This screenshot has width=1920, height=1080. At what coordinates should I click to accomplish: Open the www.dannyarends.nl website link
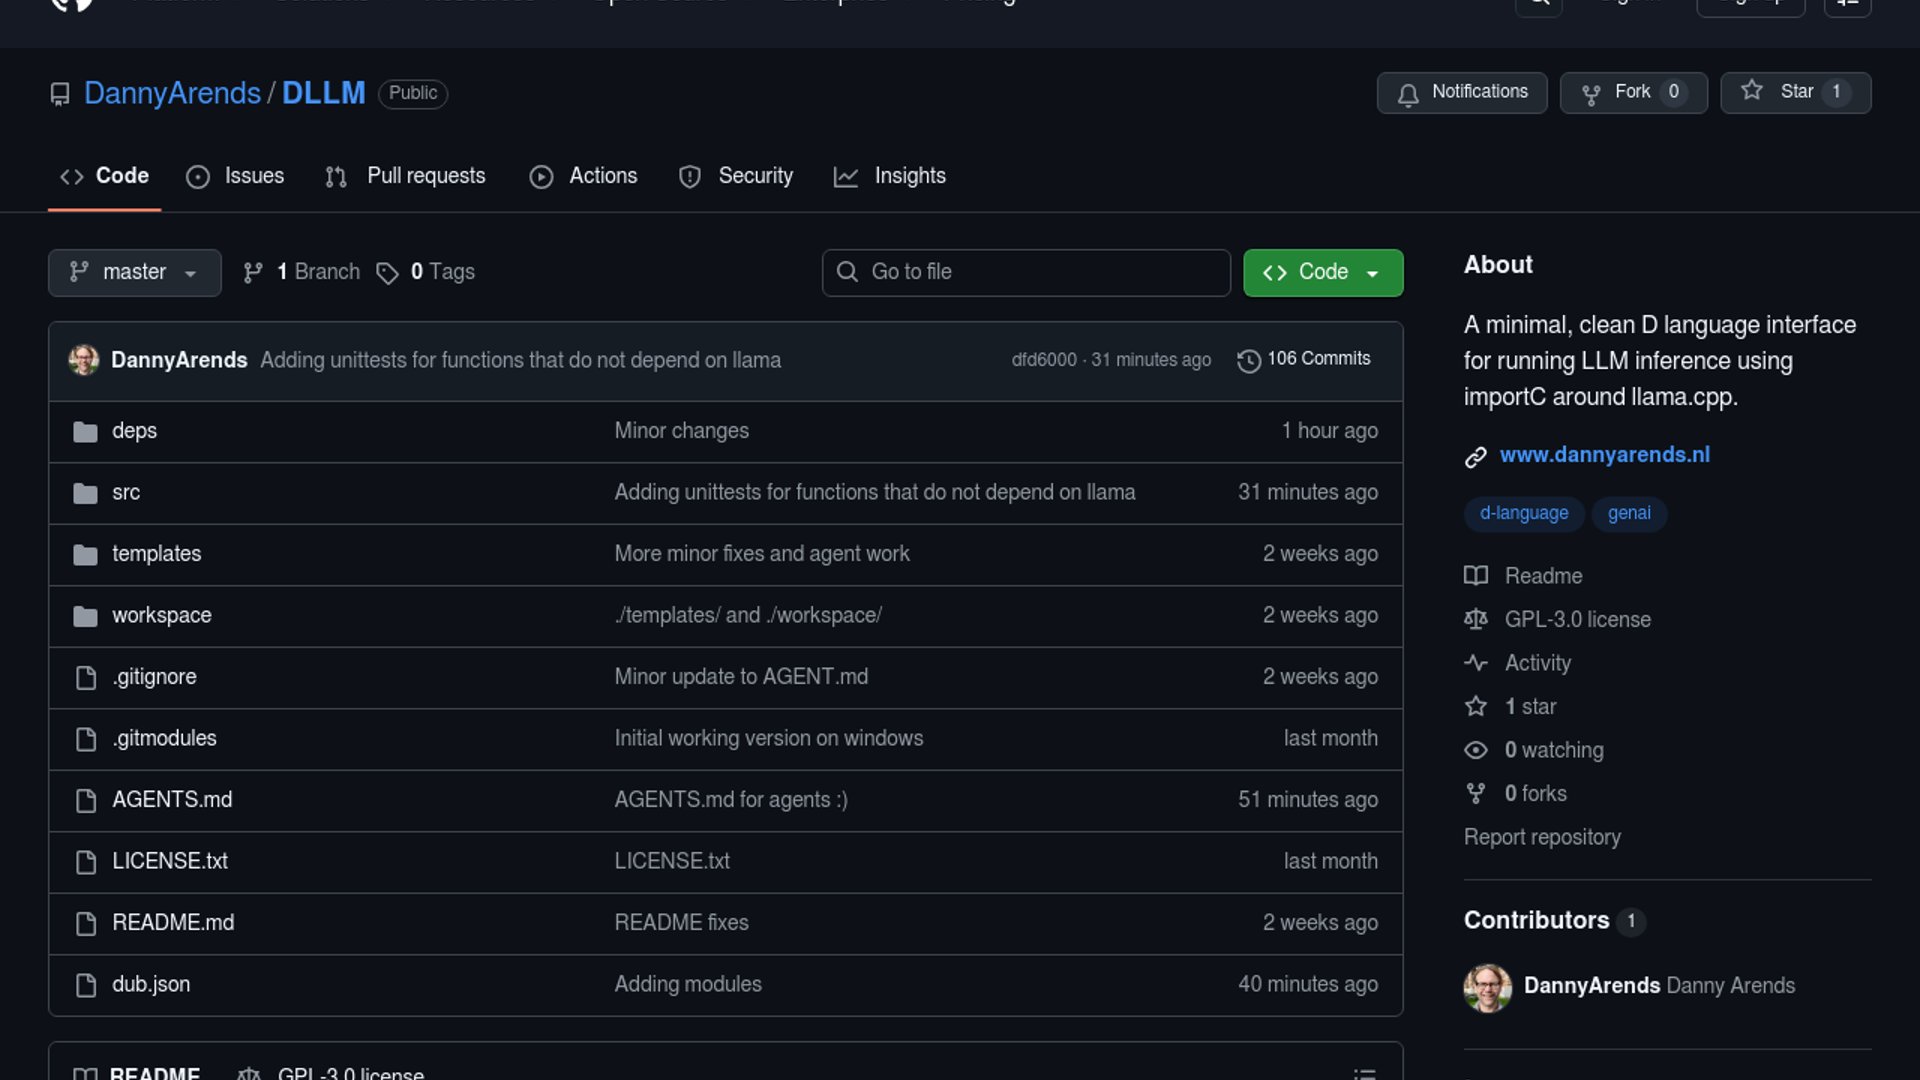coord(1604,455)
